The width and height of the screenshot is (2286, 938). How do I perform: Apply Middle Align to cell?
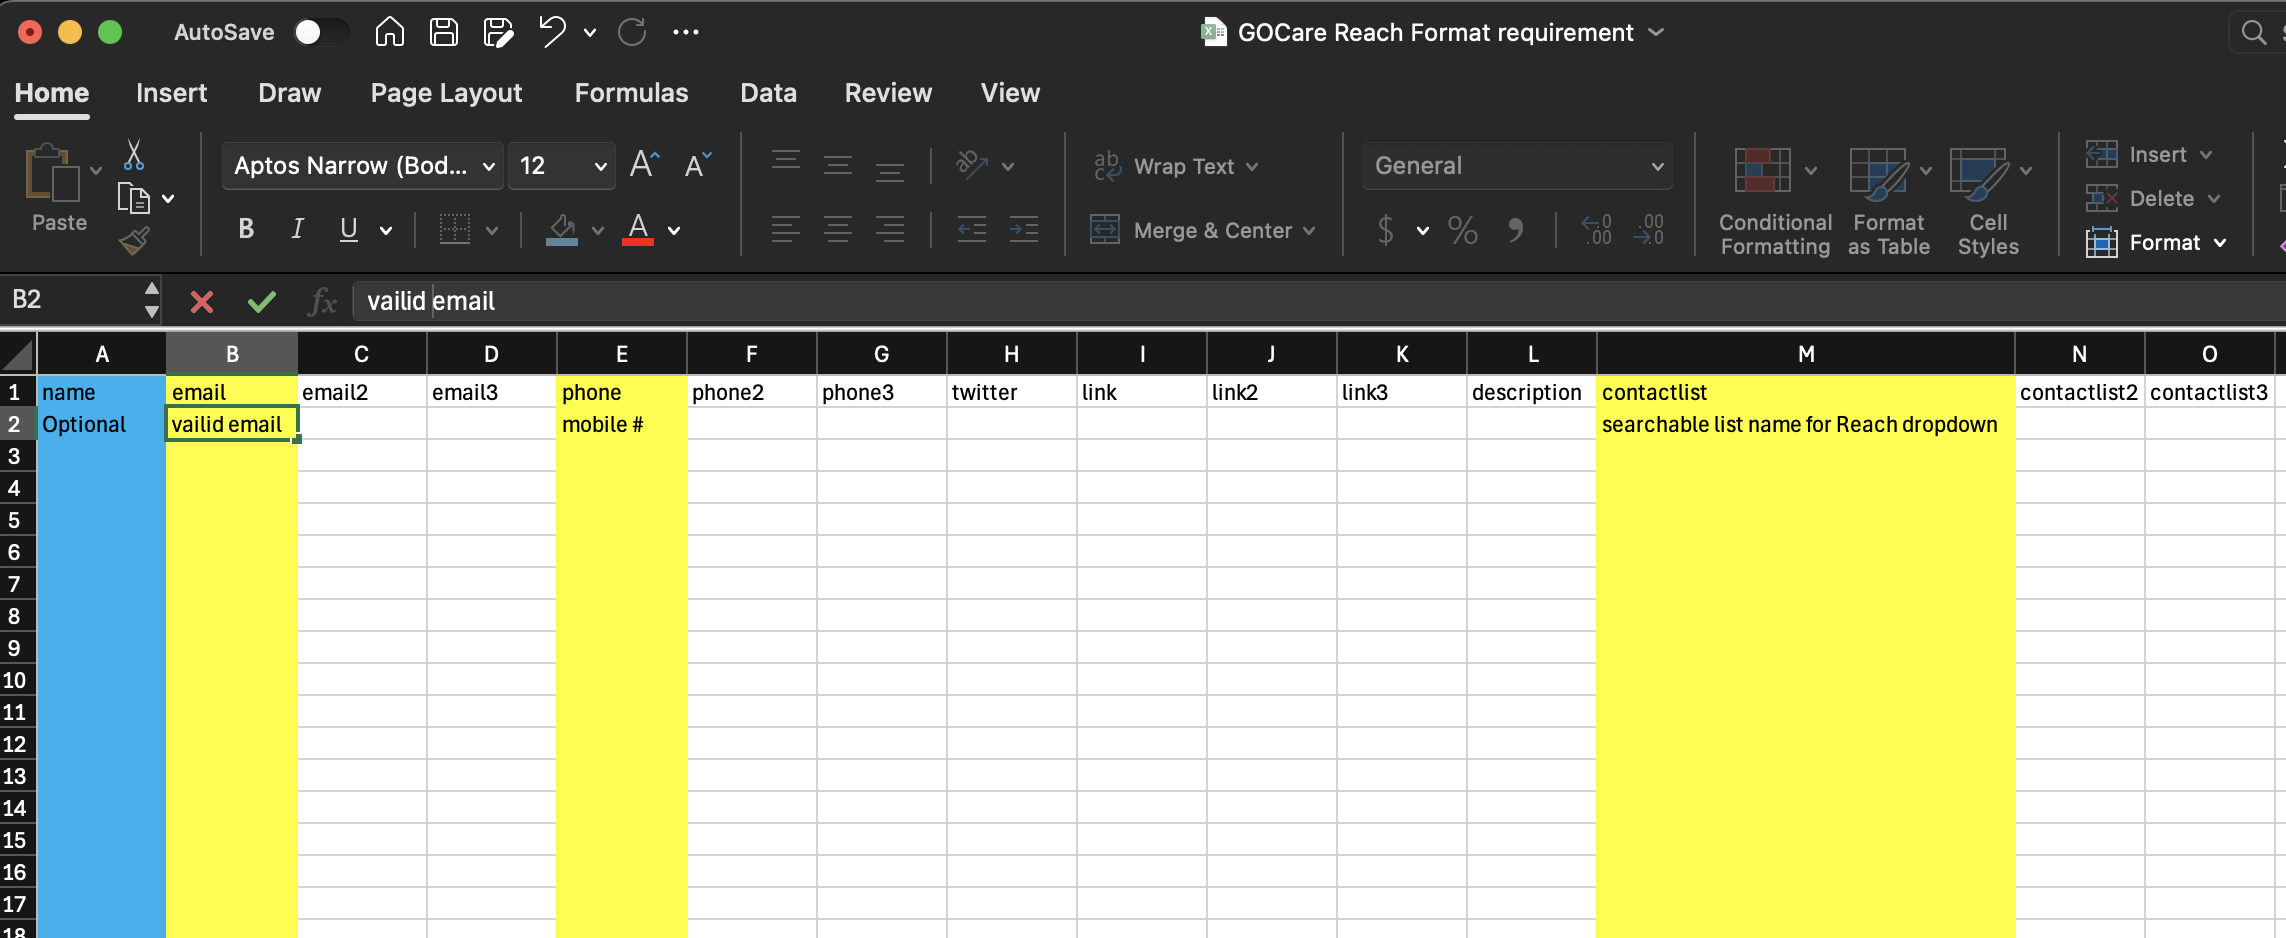coord(838,165)
